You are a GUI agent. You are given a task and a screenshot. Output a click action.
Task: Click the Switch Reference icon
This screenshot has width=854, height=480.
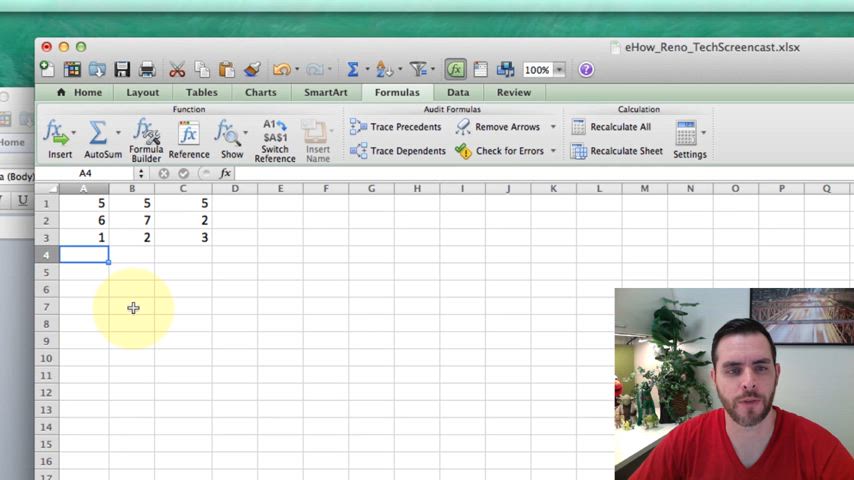[x=275, y=139]
